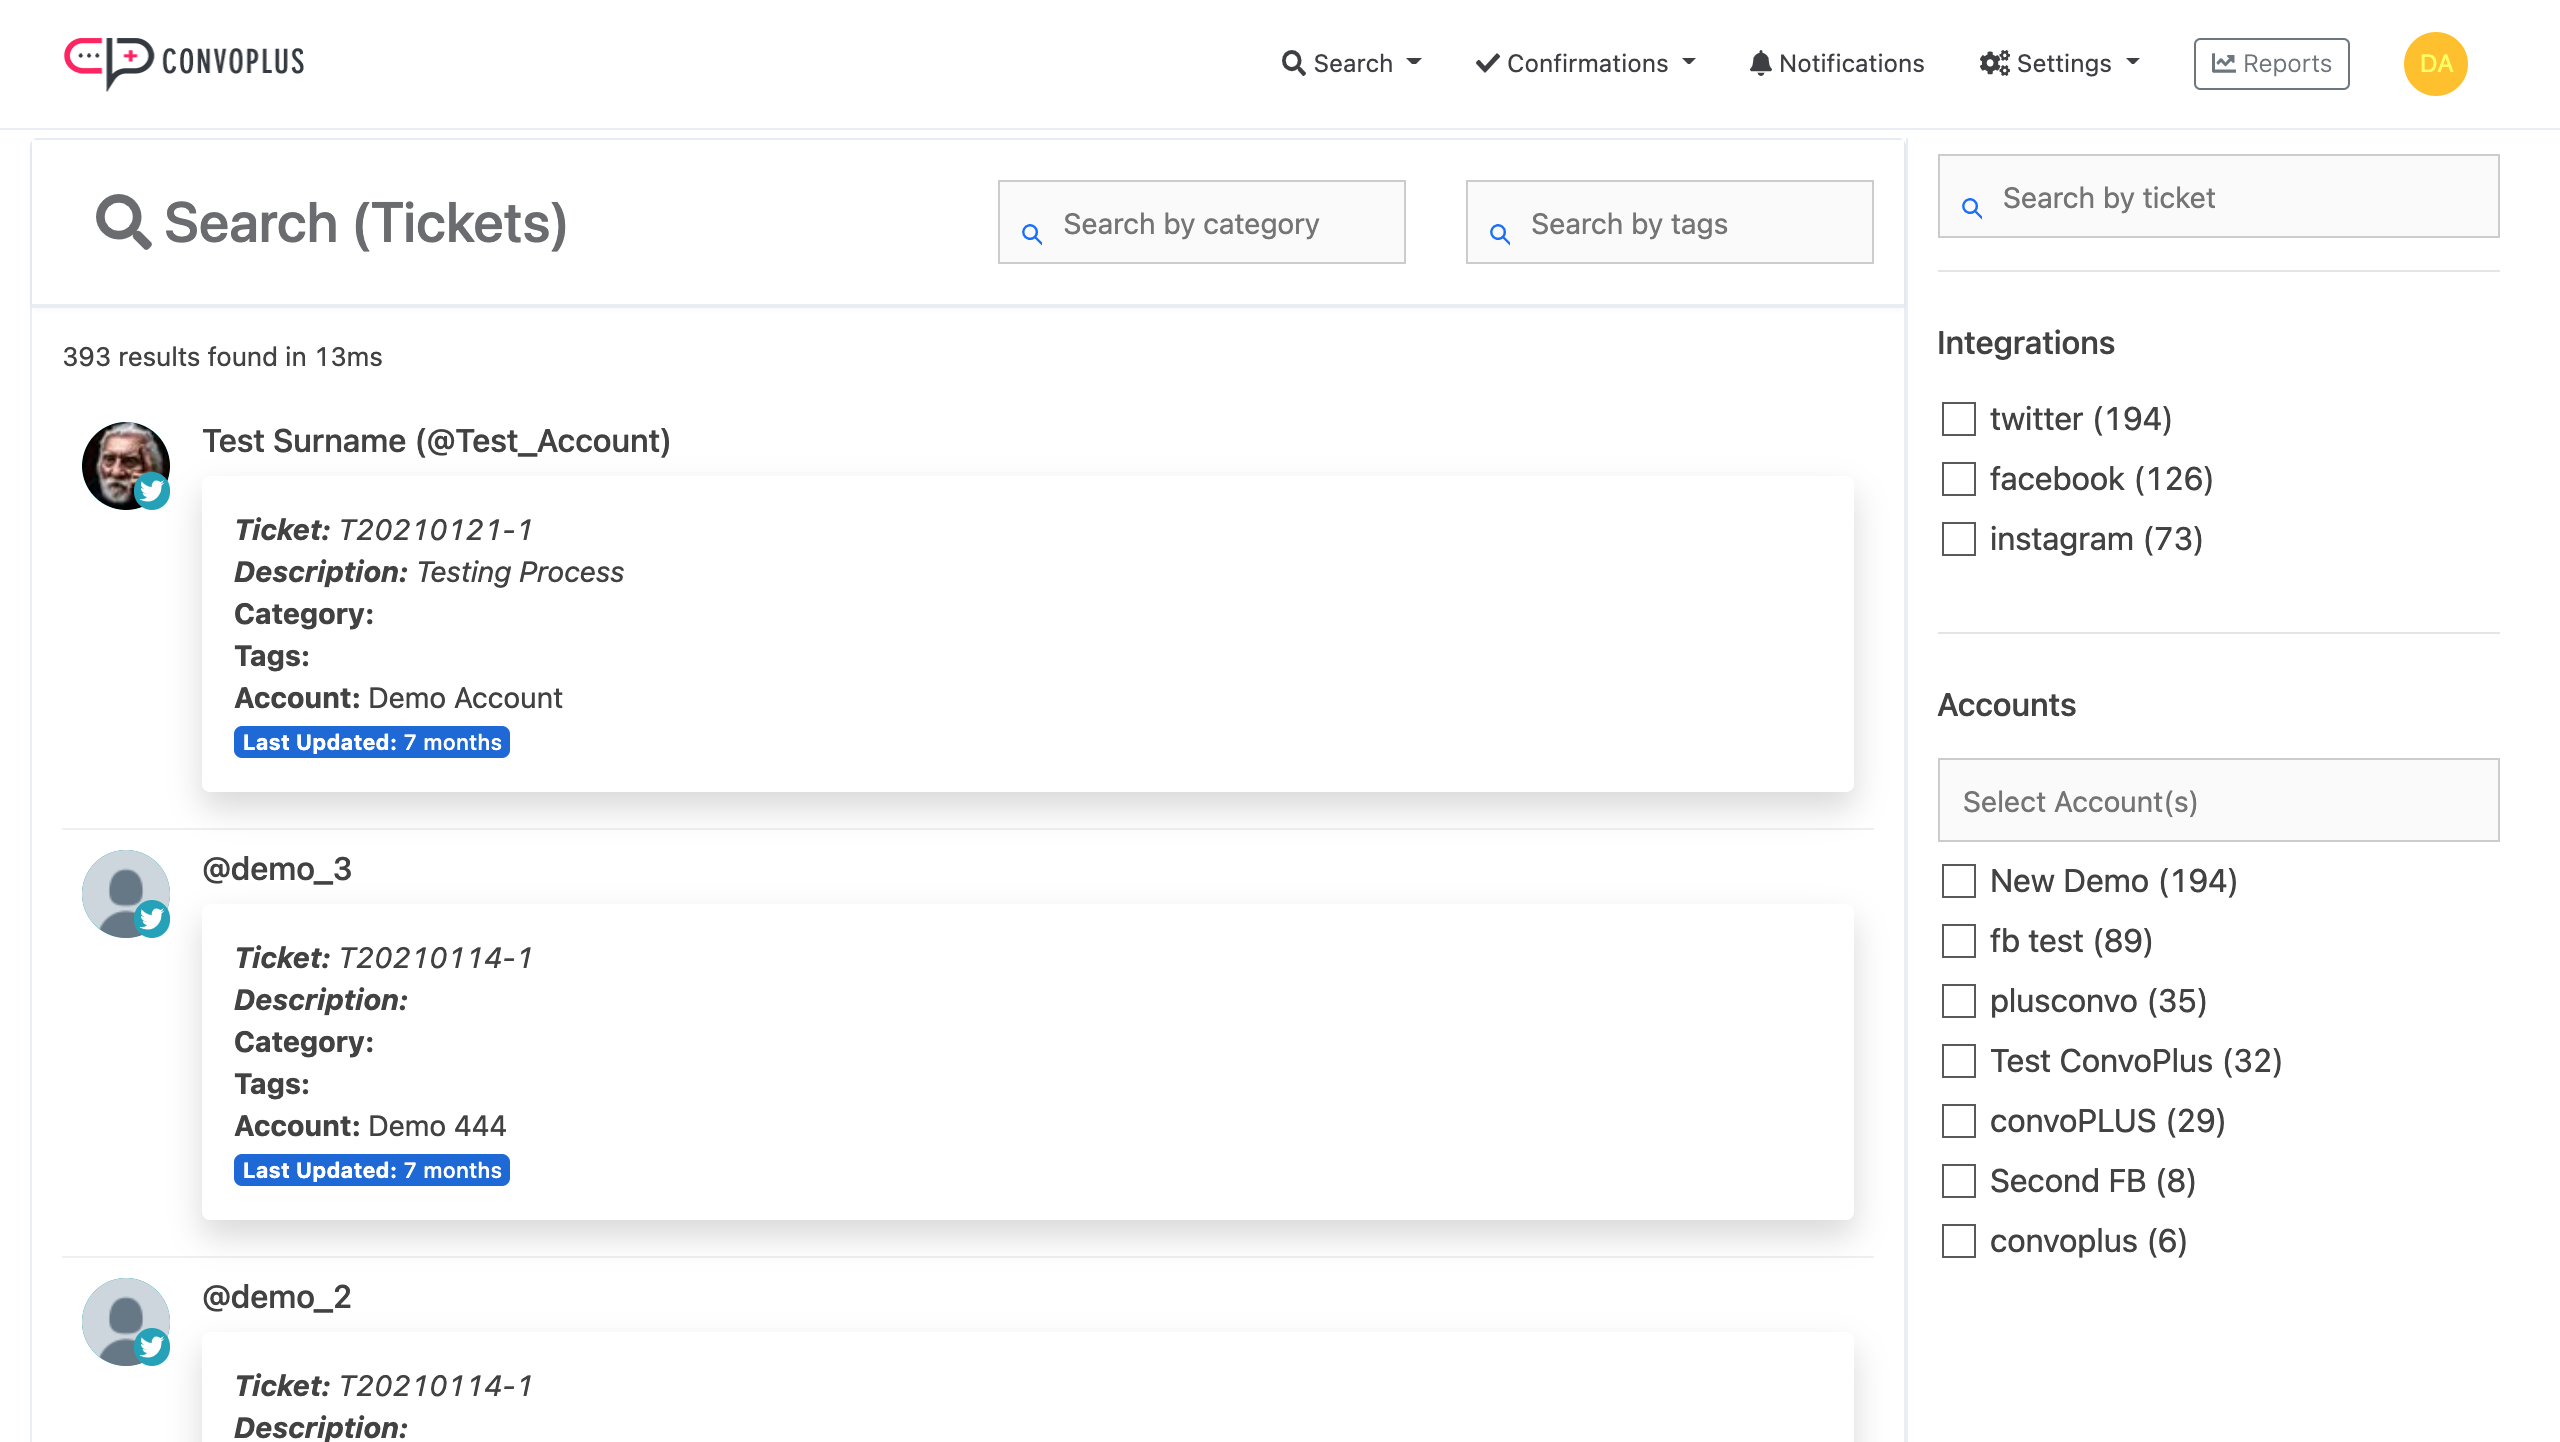Image resolution: width=2560 pixels, height=1442 pixels.
Task: Click the checkmark icon next to Confirmations
Action: (1485, 62)
